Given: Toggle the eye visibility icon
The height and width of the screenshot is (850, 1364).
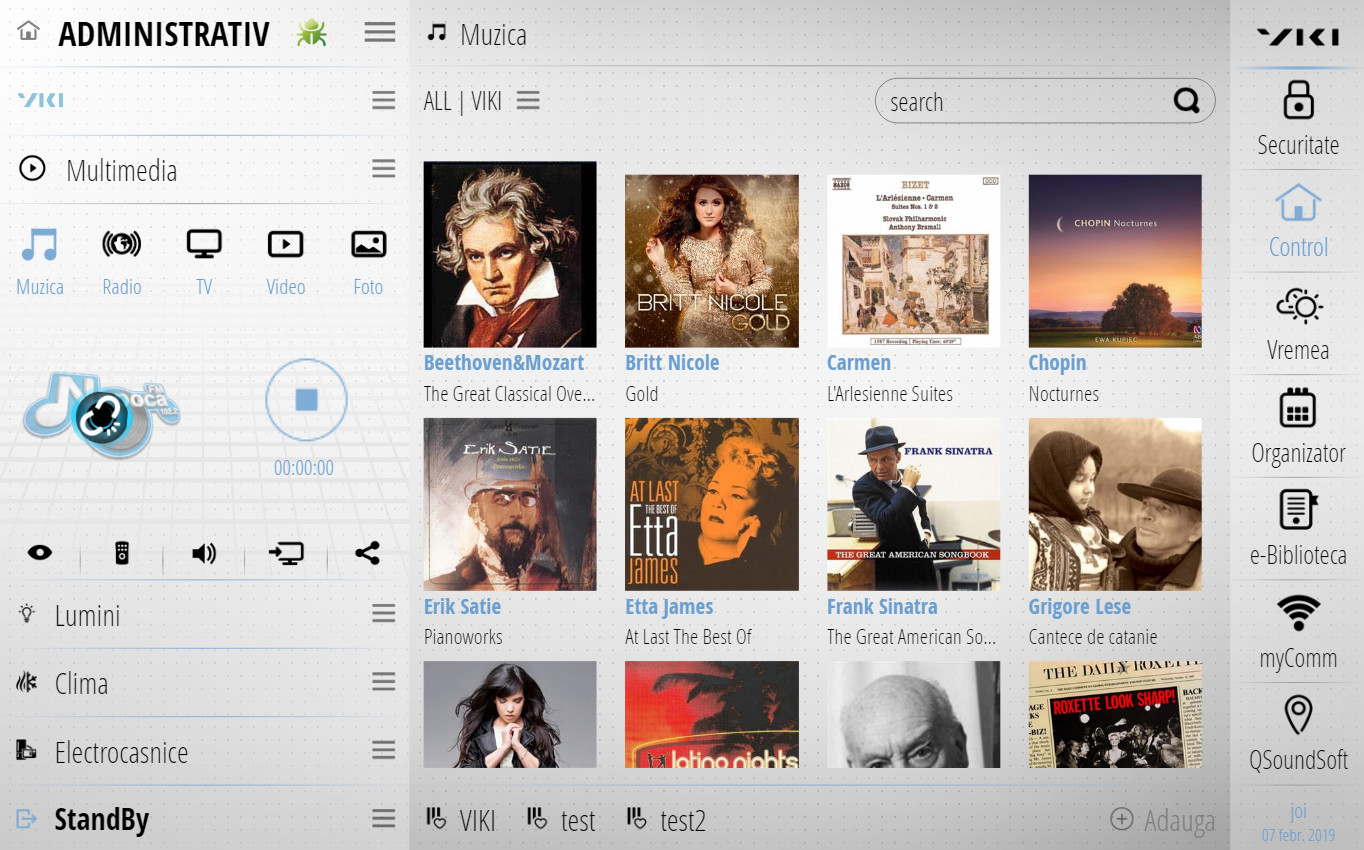Looking at the screenshot, I should [x=40, y=551].
